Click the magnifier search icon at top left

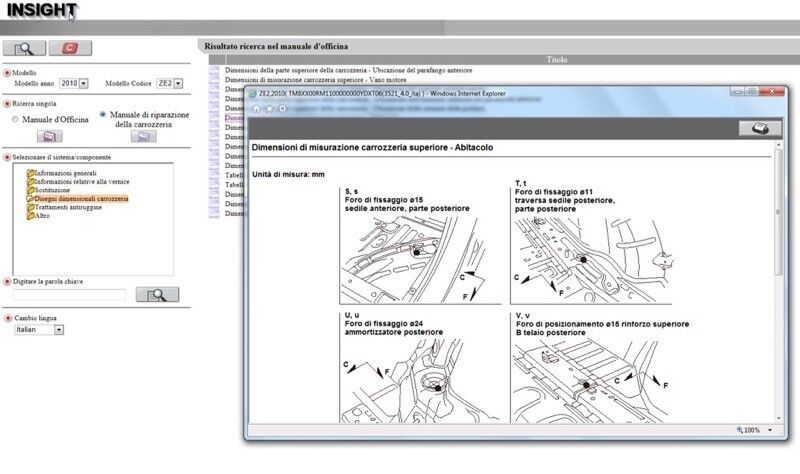click(x=24, y=48)
